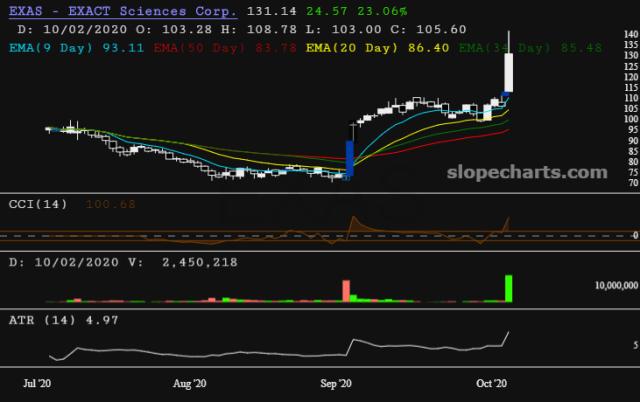Click the tall red September volume bar
The width and height of the screenshot is (640, 402).
click(347, 290)
